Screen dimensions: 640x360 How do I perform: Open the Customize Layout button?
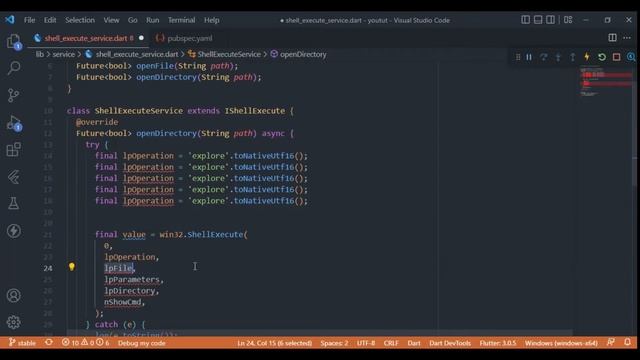tap(568, 20)
